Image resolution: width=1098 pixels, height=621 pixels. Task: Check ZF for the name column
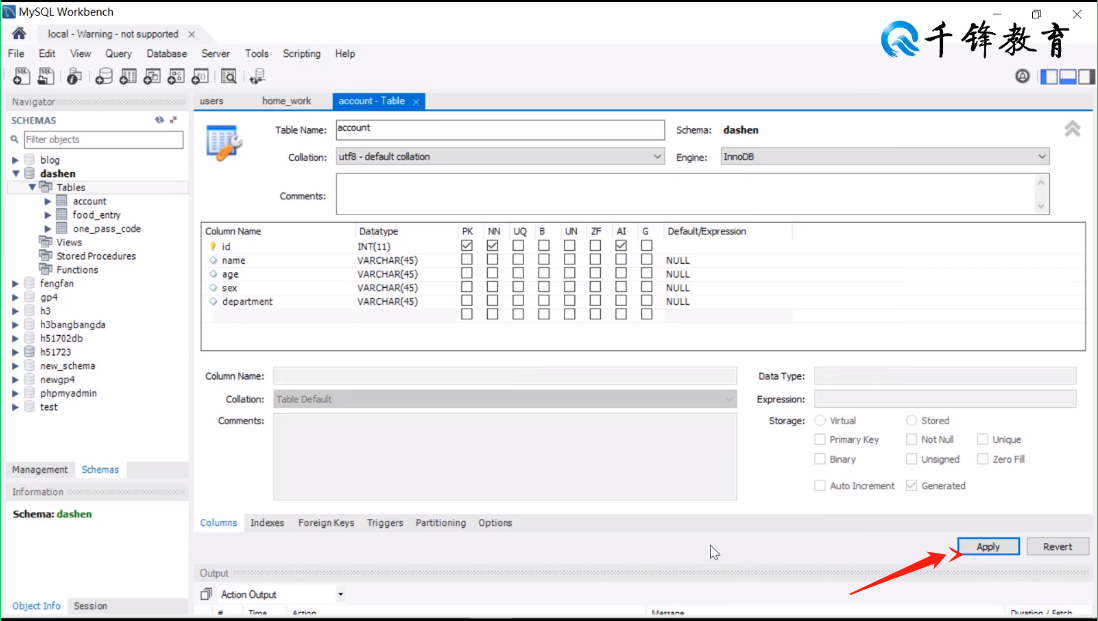[x=595, y=260]
